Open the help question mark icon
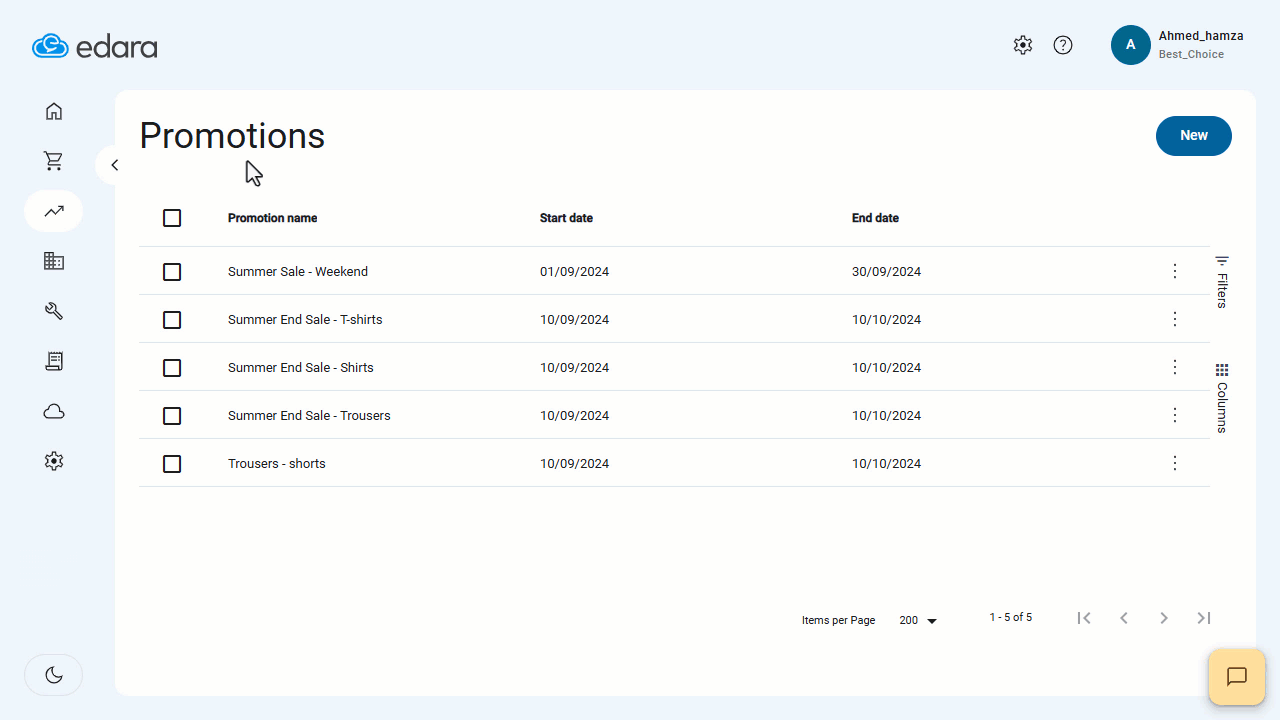 pyautogui.click(x=1063, y=45)
